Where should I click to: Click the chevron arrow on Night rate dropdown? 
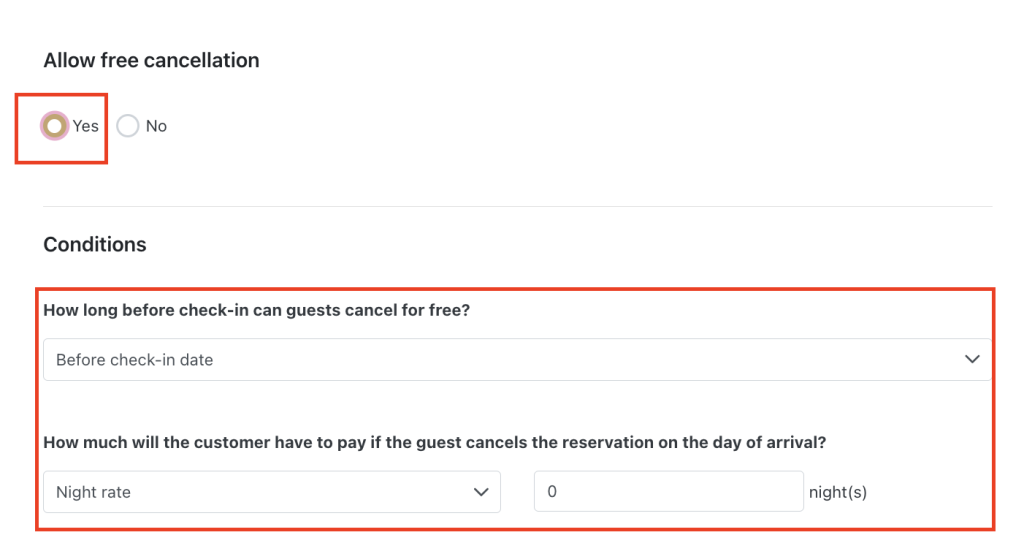480,492
